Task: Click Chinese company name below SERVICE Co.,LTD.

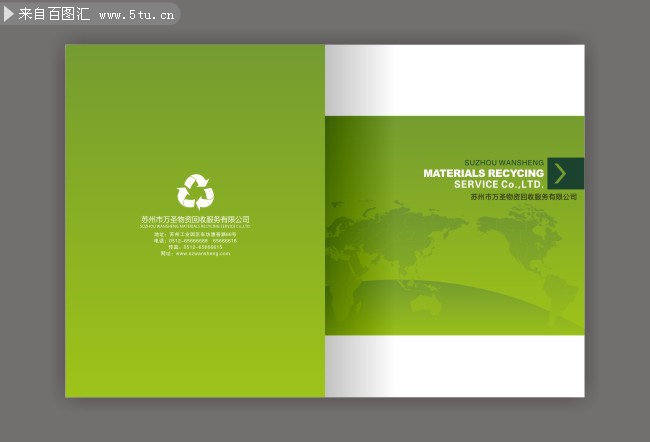Action: click(523, 197)
